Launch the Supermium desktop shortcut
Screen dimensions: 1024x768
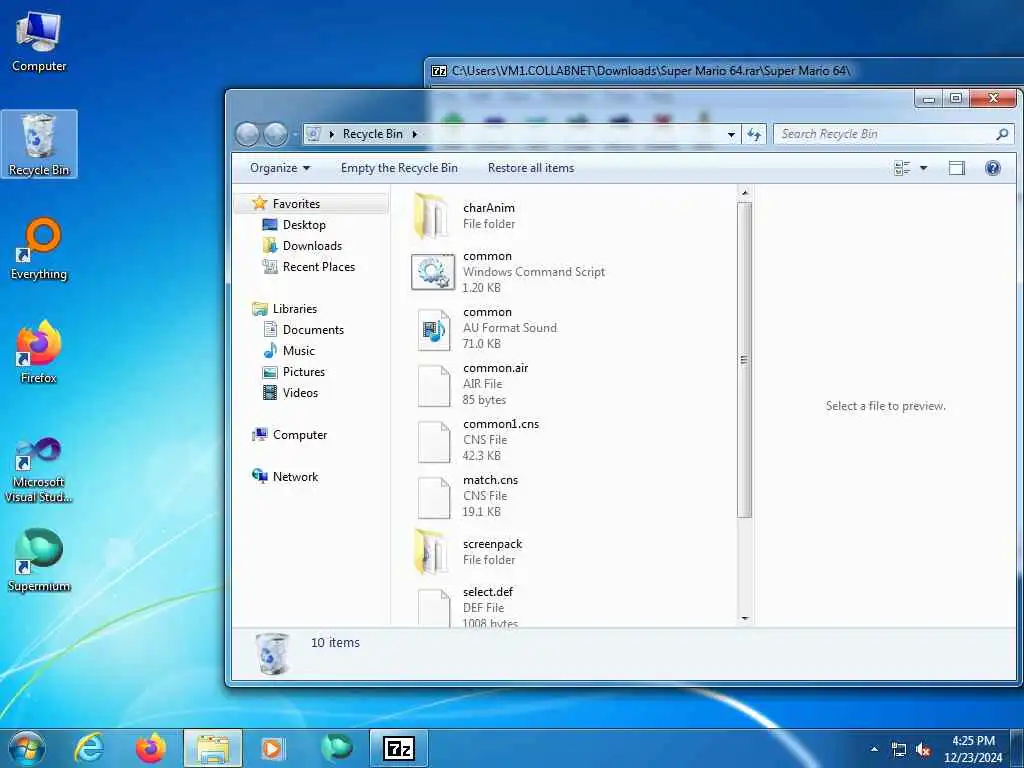click(39, 560)
